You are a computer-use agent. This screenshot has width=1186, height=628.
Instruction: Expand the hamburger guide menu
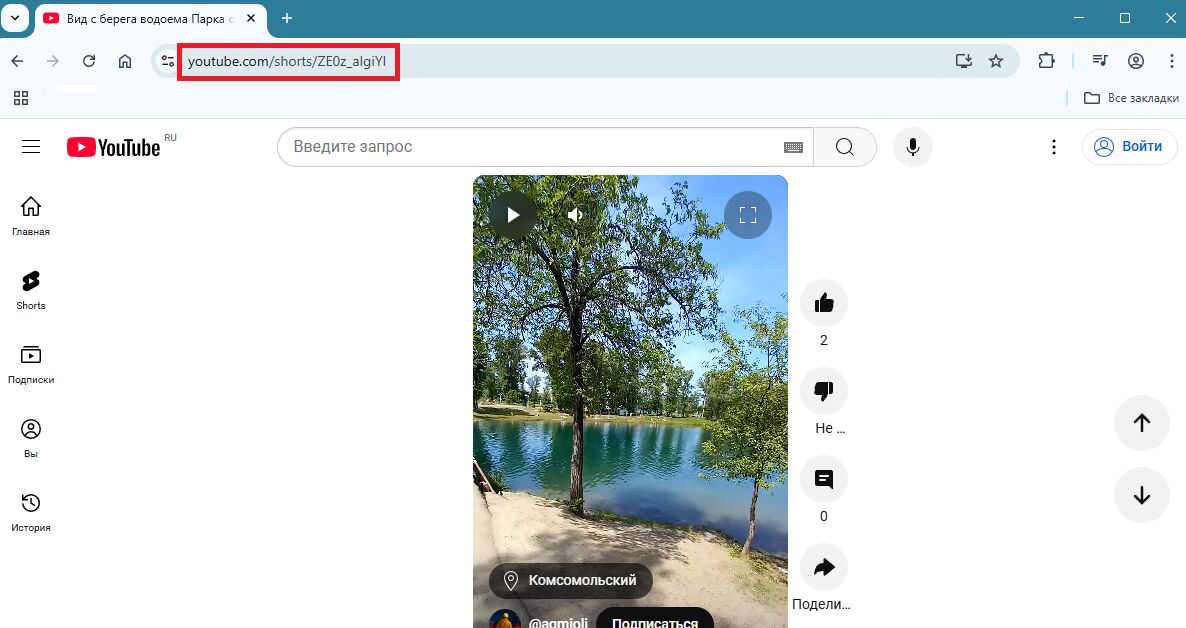point(31,147)
